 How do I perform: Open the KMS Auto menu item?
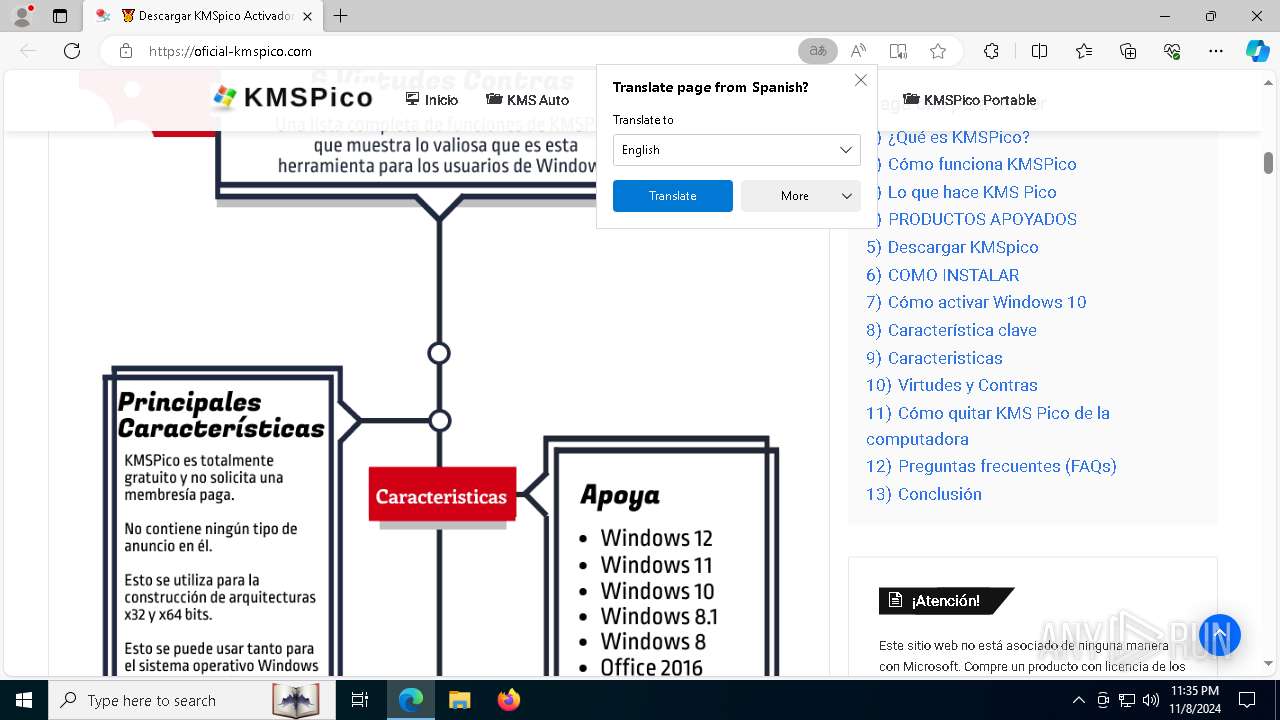[x=527, y=100]
